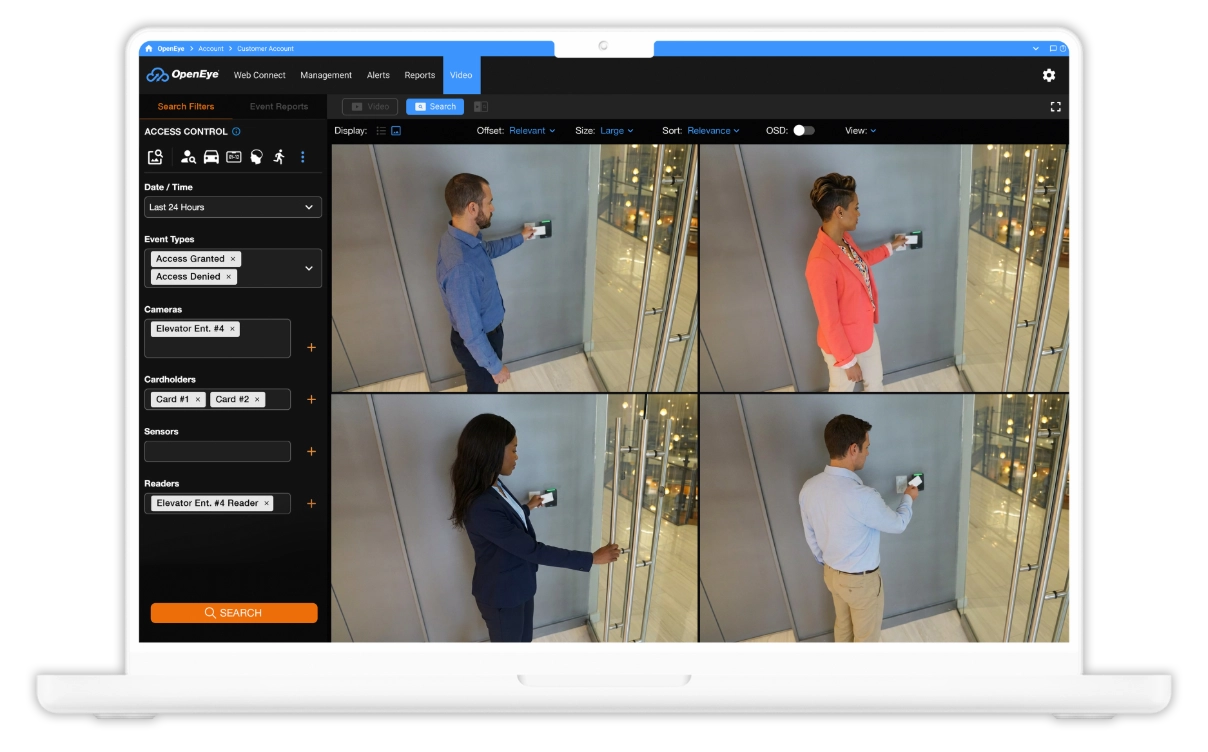Remove the Card #1 cardholder tag
The width and height of the screenshot is (1208, 752).
point(197,399)
